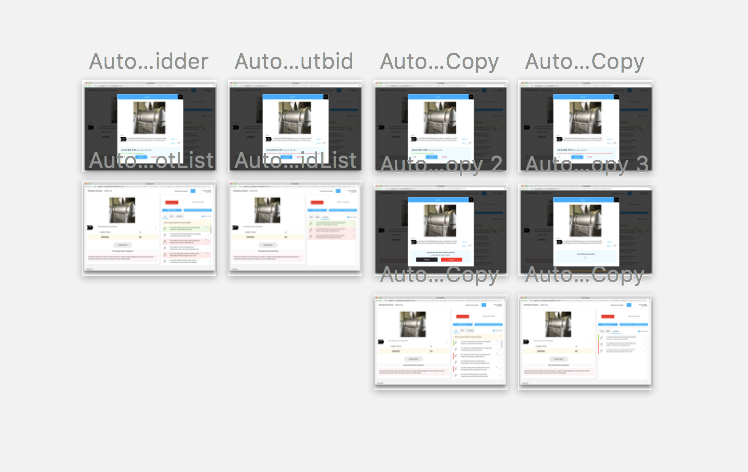Click the machine photo in Auto...idder artboard

tap(149, 117)
